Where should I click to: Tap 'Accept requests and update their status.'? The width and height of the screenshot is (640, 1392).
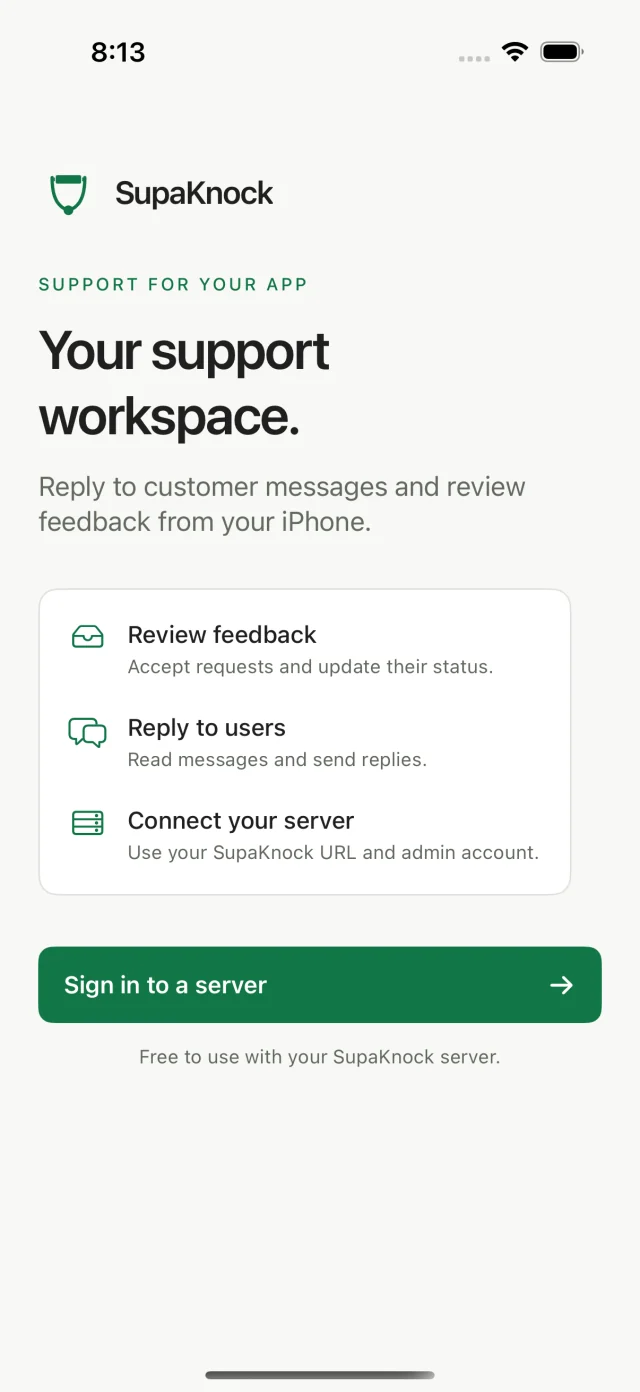tap(310, 667)
